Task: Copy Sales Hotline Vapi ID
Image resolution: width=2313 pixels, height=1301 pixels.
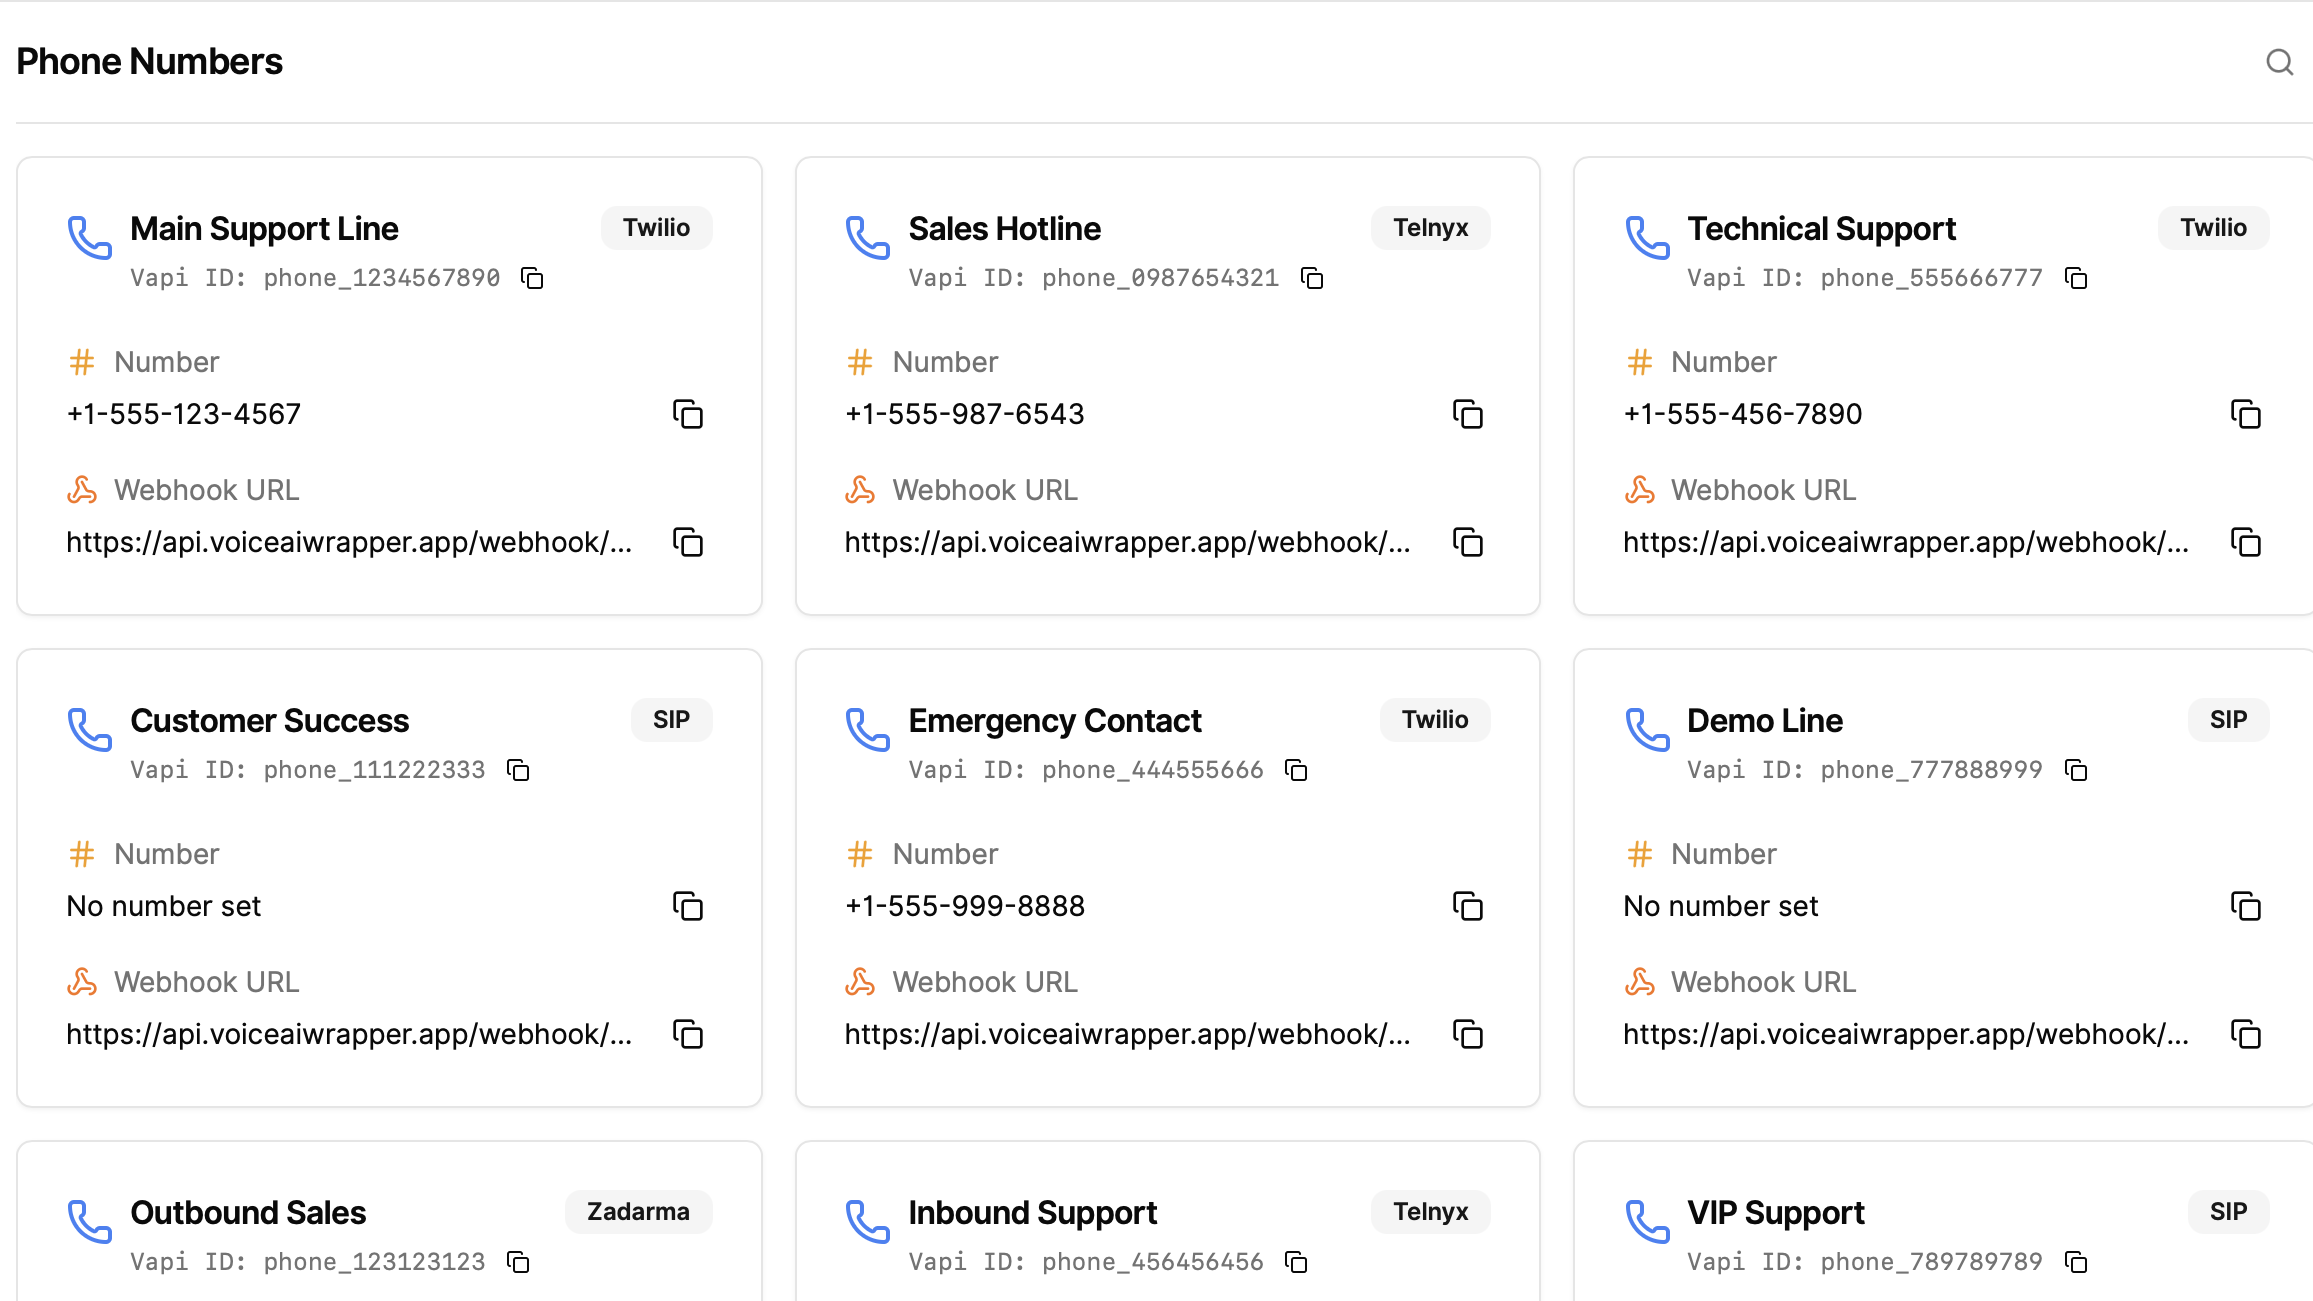Action: click(x=1312, y=278)
